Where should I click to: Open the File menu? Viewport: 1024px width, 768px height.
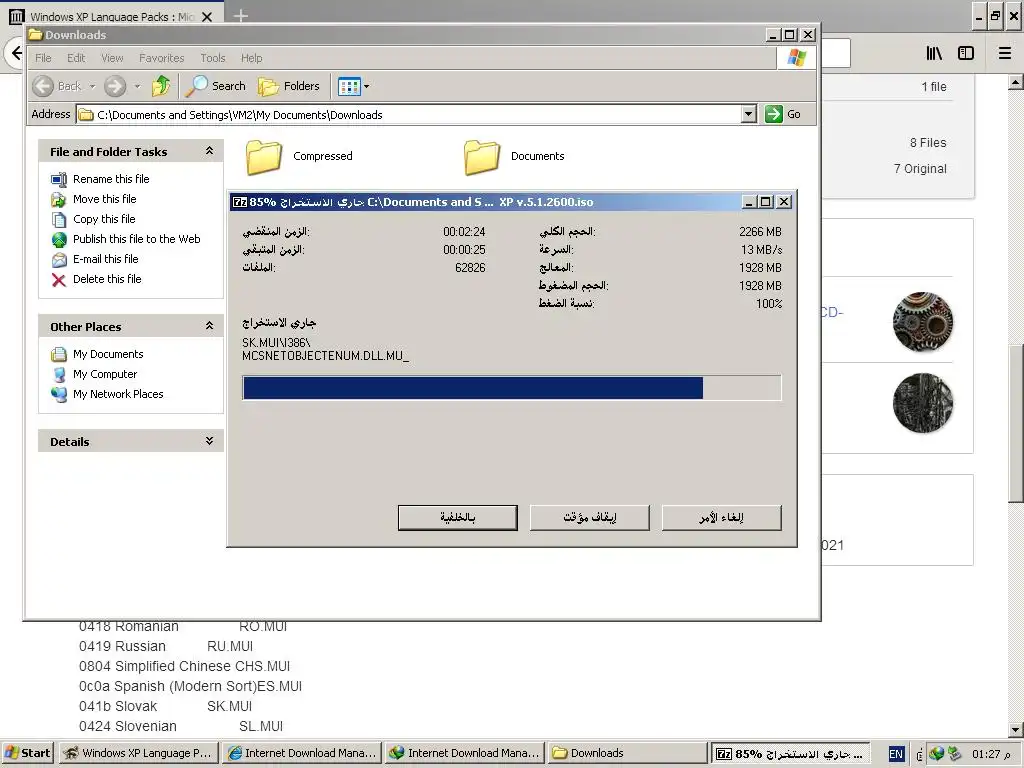coord(43,58)
